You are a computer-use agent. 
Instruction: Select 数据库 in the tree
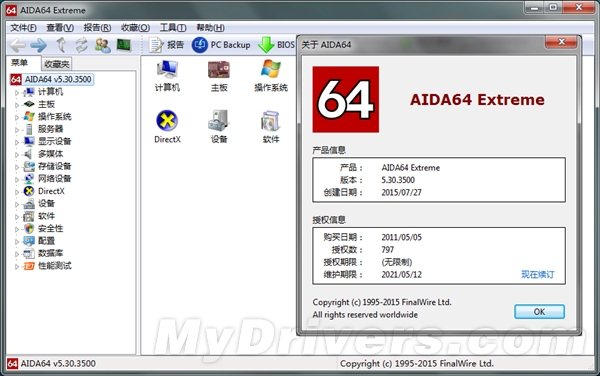tap(51, 253)
